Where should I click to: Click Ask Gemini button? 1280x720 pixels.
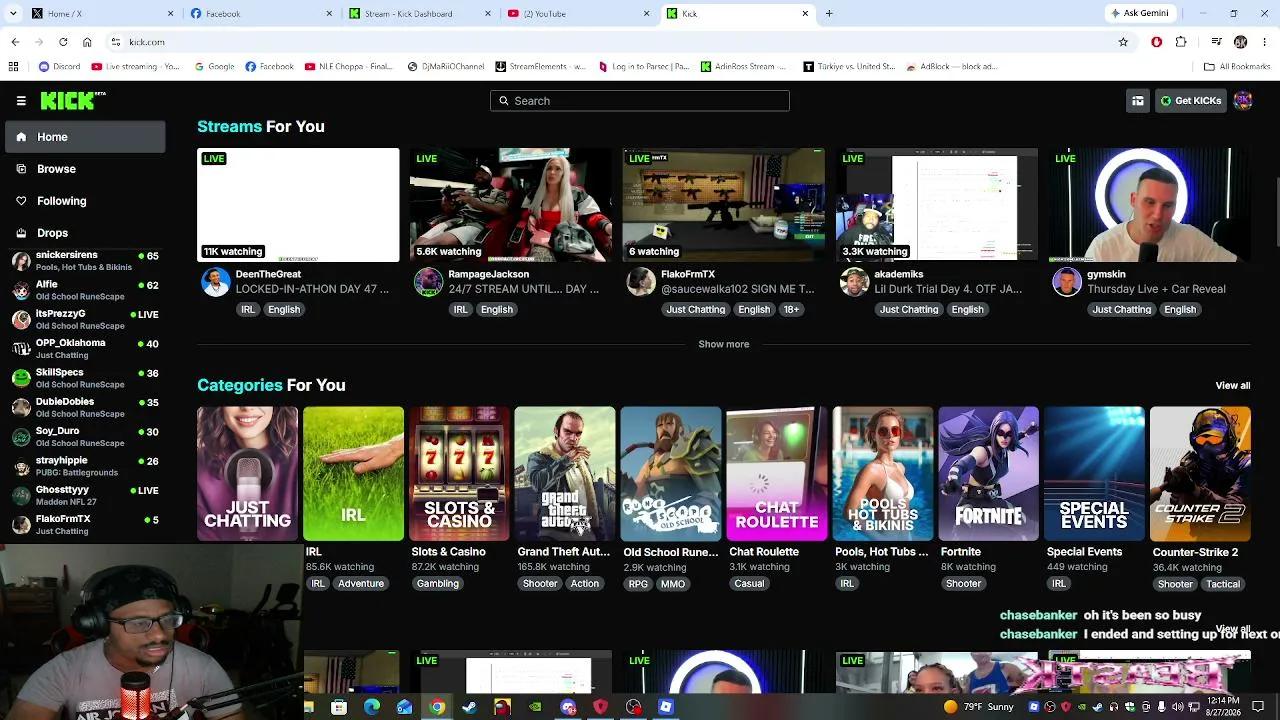click(1139, 14)
